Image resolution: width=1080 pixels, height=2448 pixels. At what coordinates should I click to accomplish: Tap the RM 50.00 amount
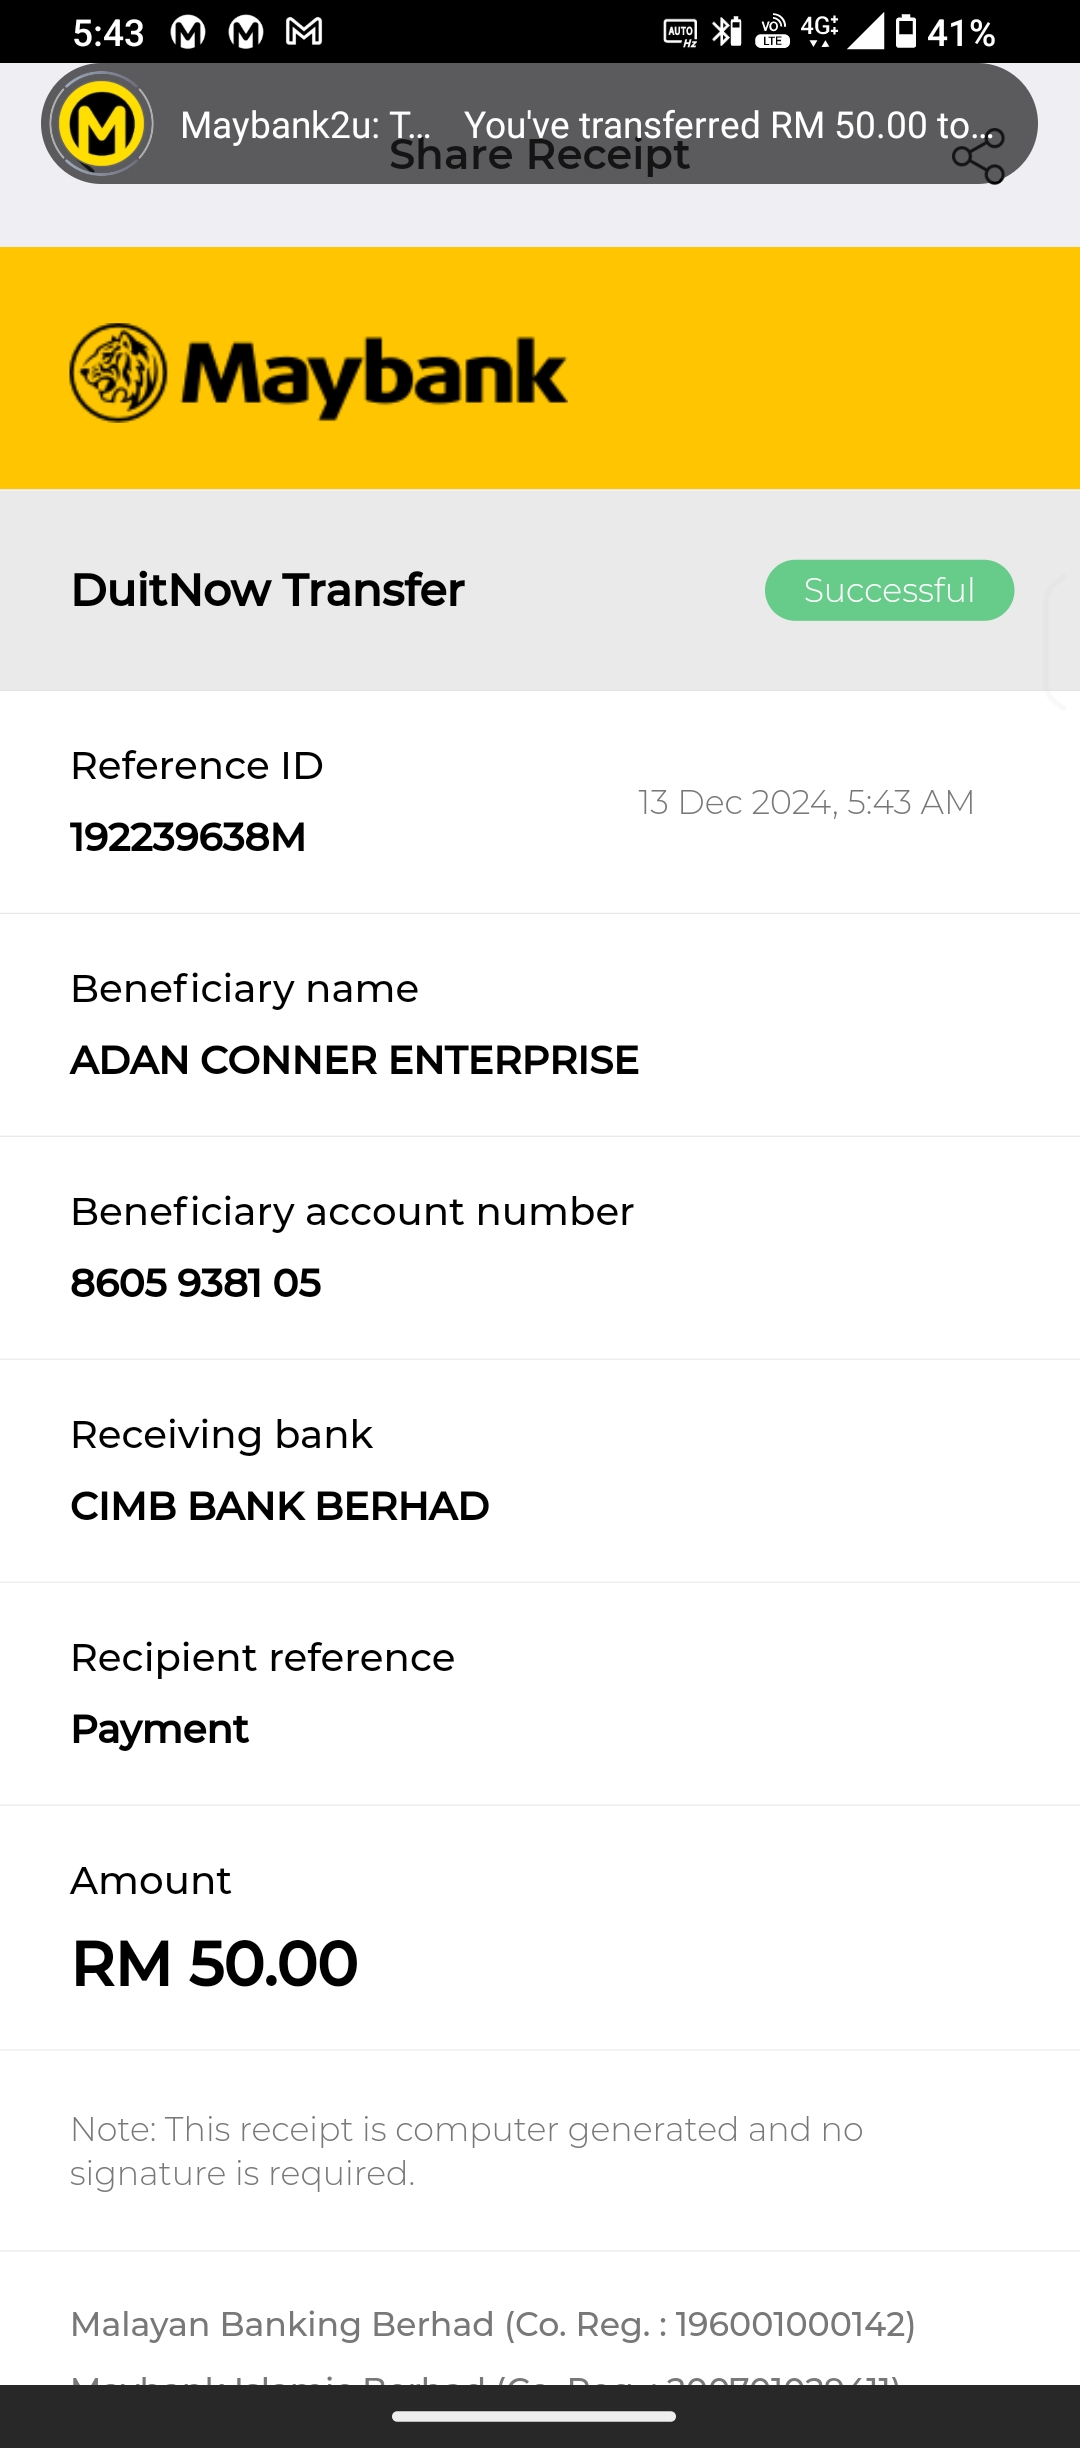[x=215, y=1963]
